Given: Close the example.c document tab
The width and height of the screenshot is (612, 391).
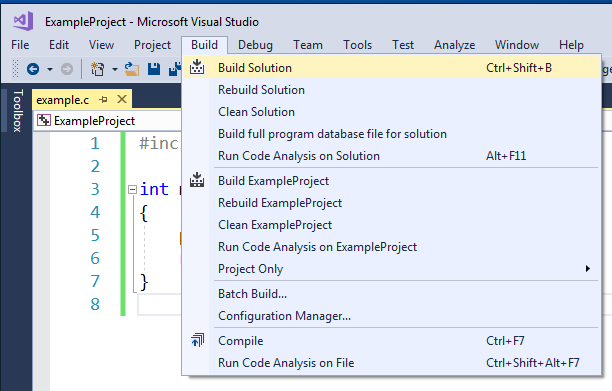Looking at the screenshot, I should (122, 99).
